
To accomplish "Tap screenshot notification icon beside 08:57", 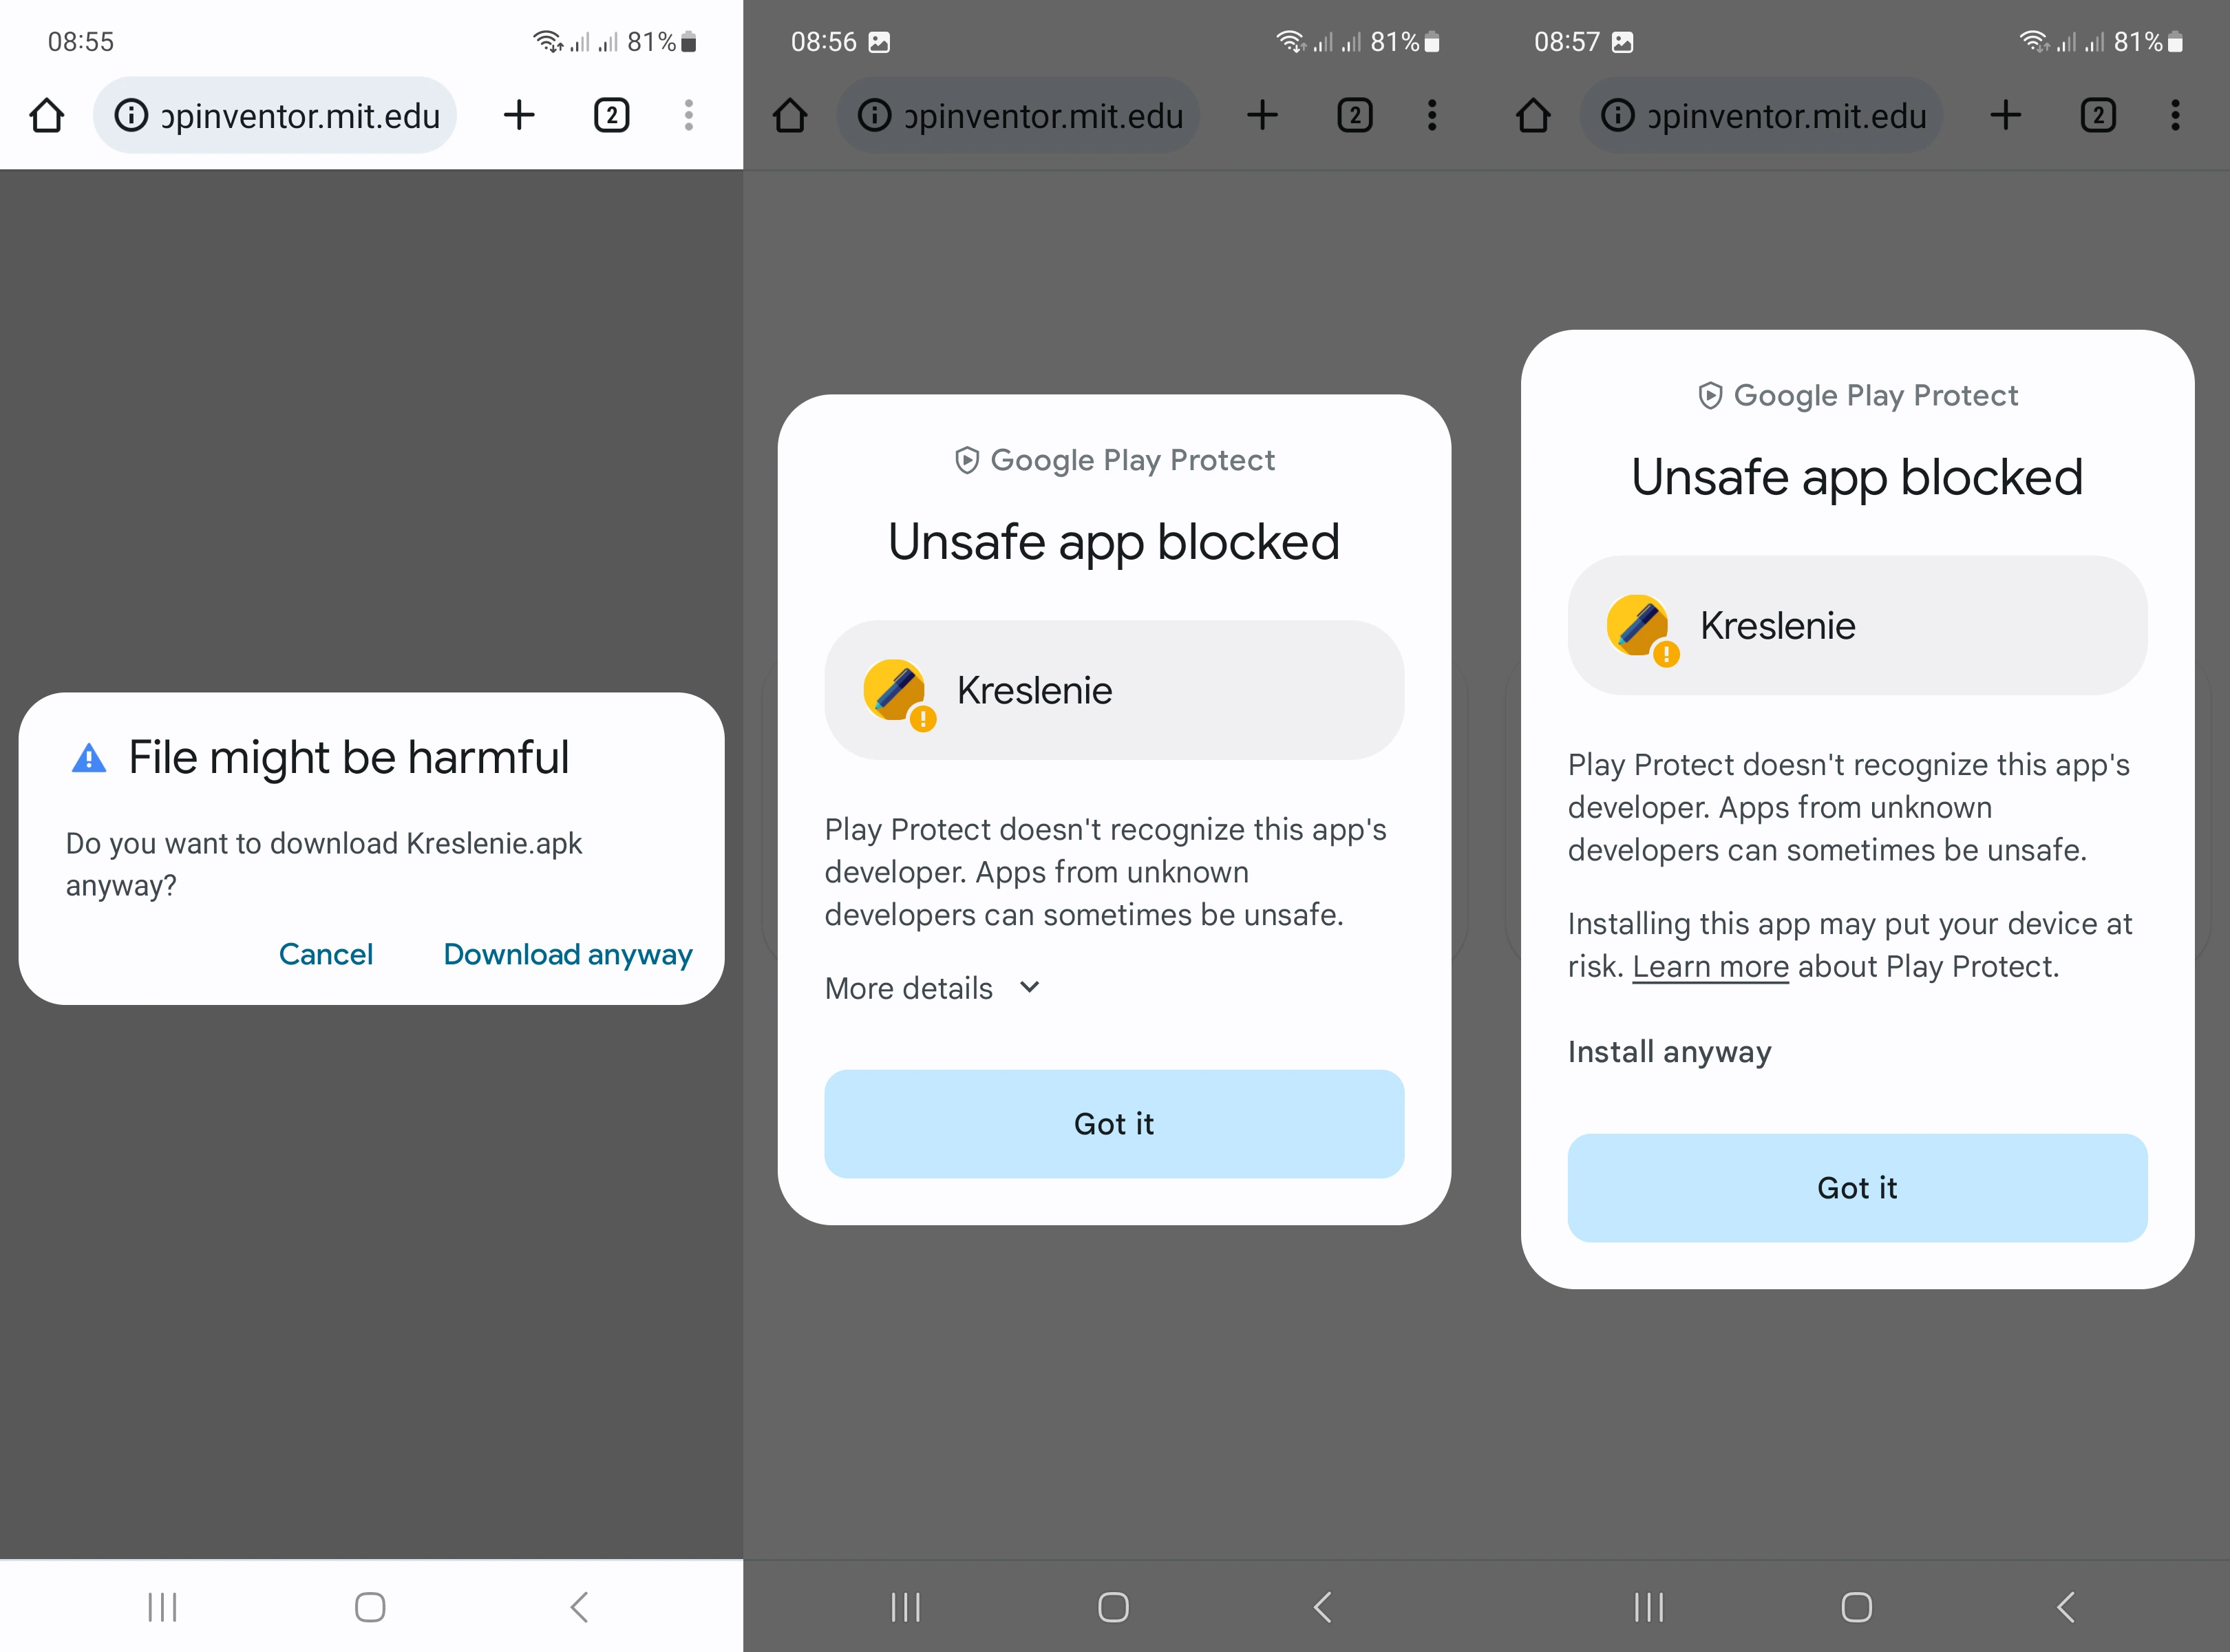I will (1622, 42).
